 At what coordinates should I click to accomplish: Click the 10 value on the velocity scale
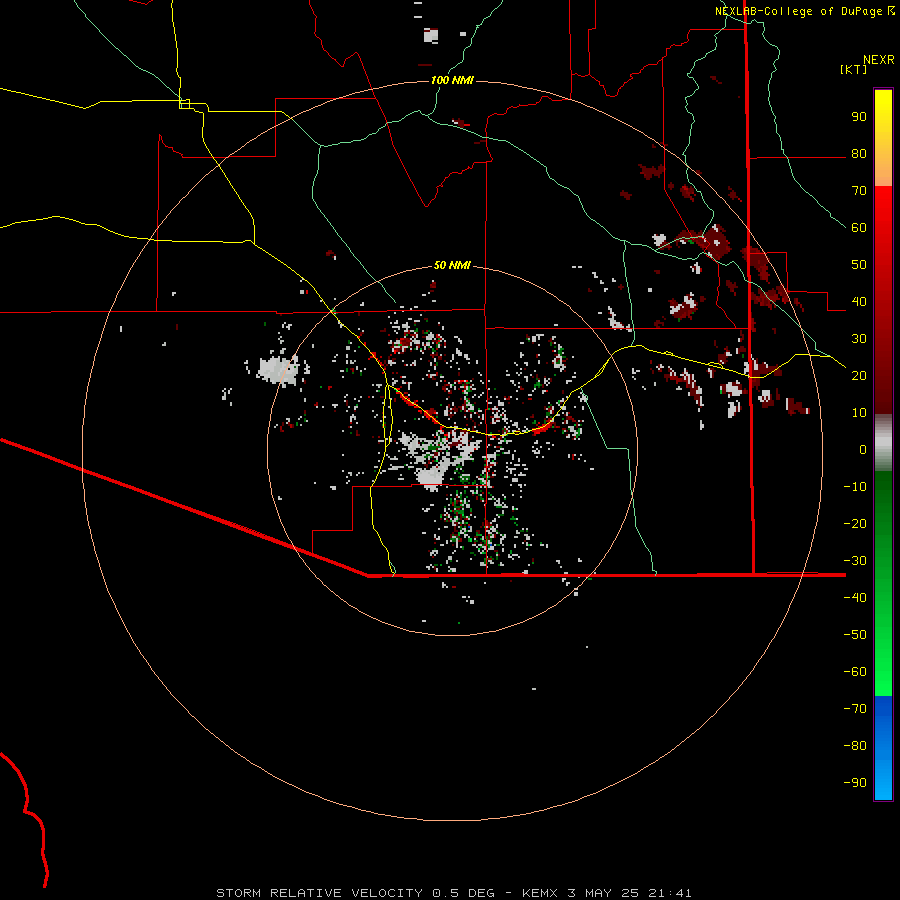point(859,413)
